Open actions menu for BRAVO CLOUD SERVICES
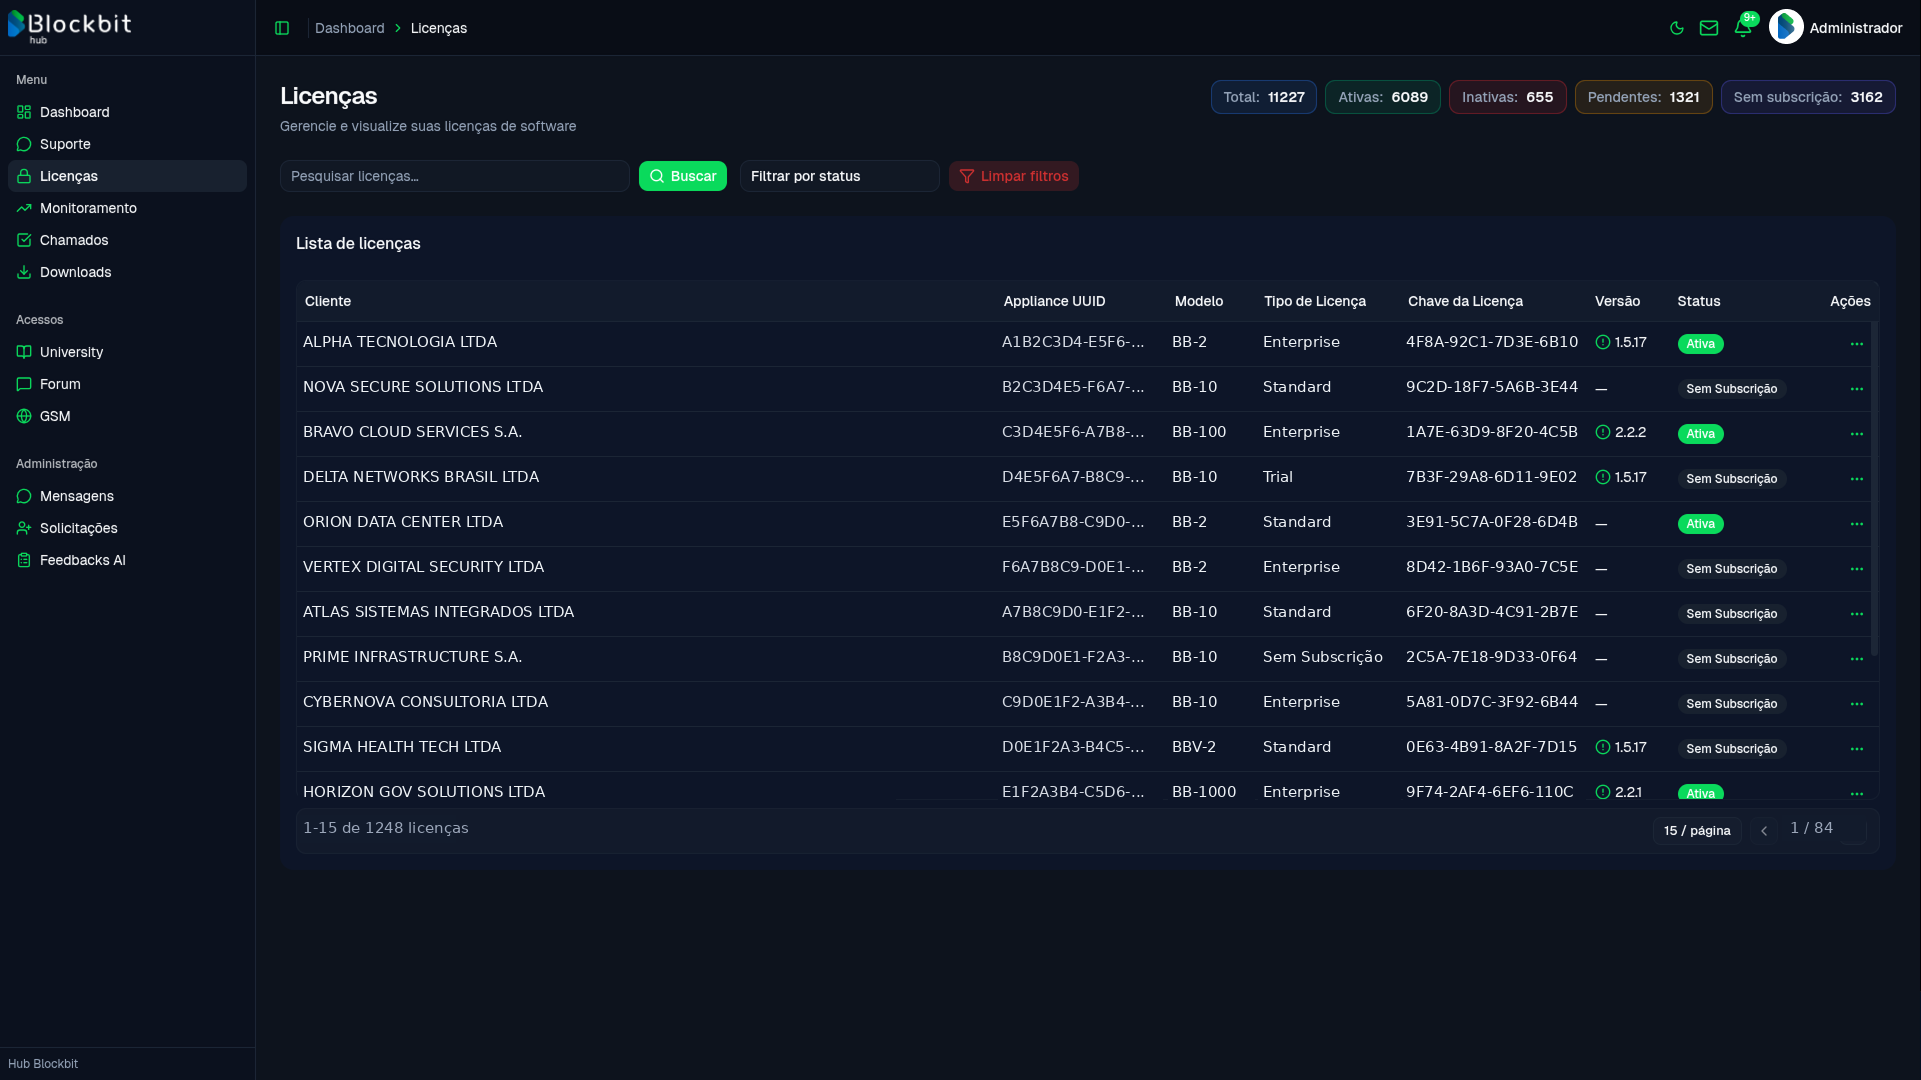1921x1080 pixels. [x=1857, y=434]
